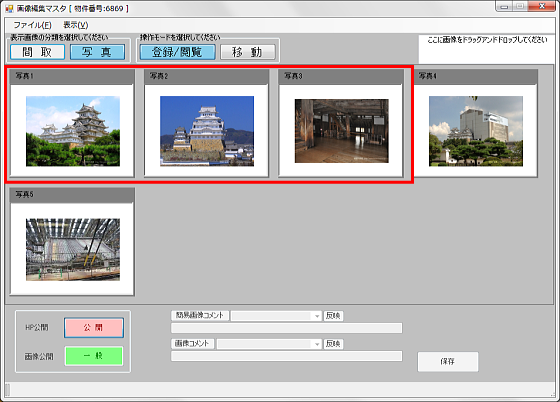
Task: Click 反映 next to 画像コメント
Action: (x=333, y=344)
